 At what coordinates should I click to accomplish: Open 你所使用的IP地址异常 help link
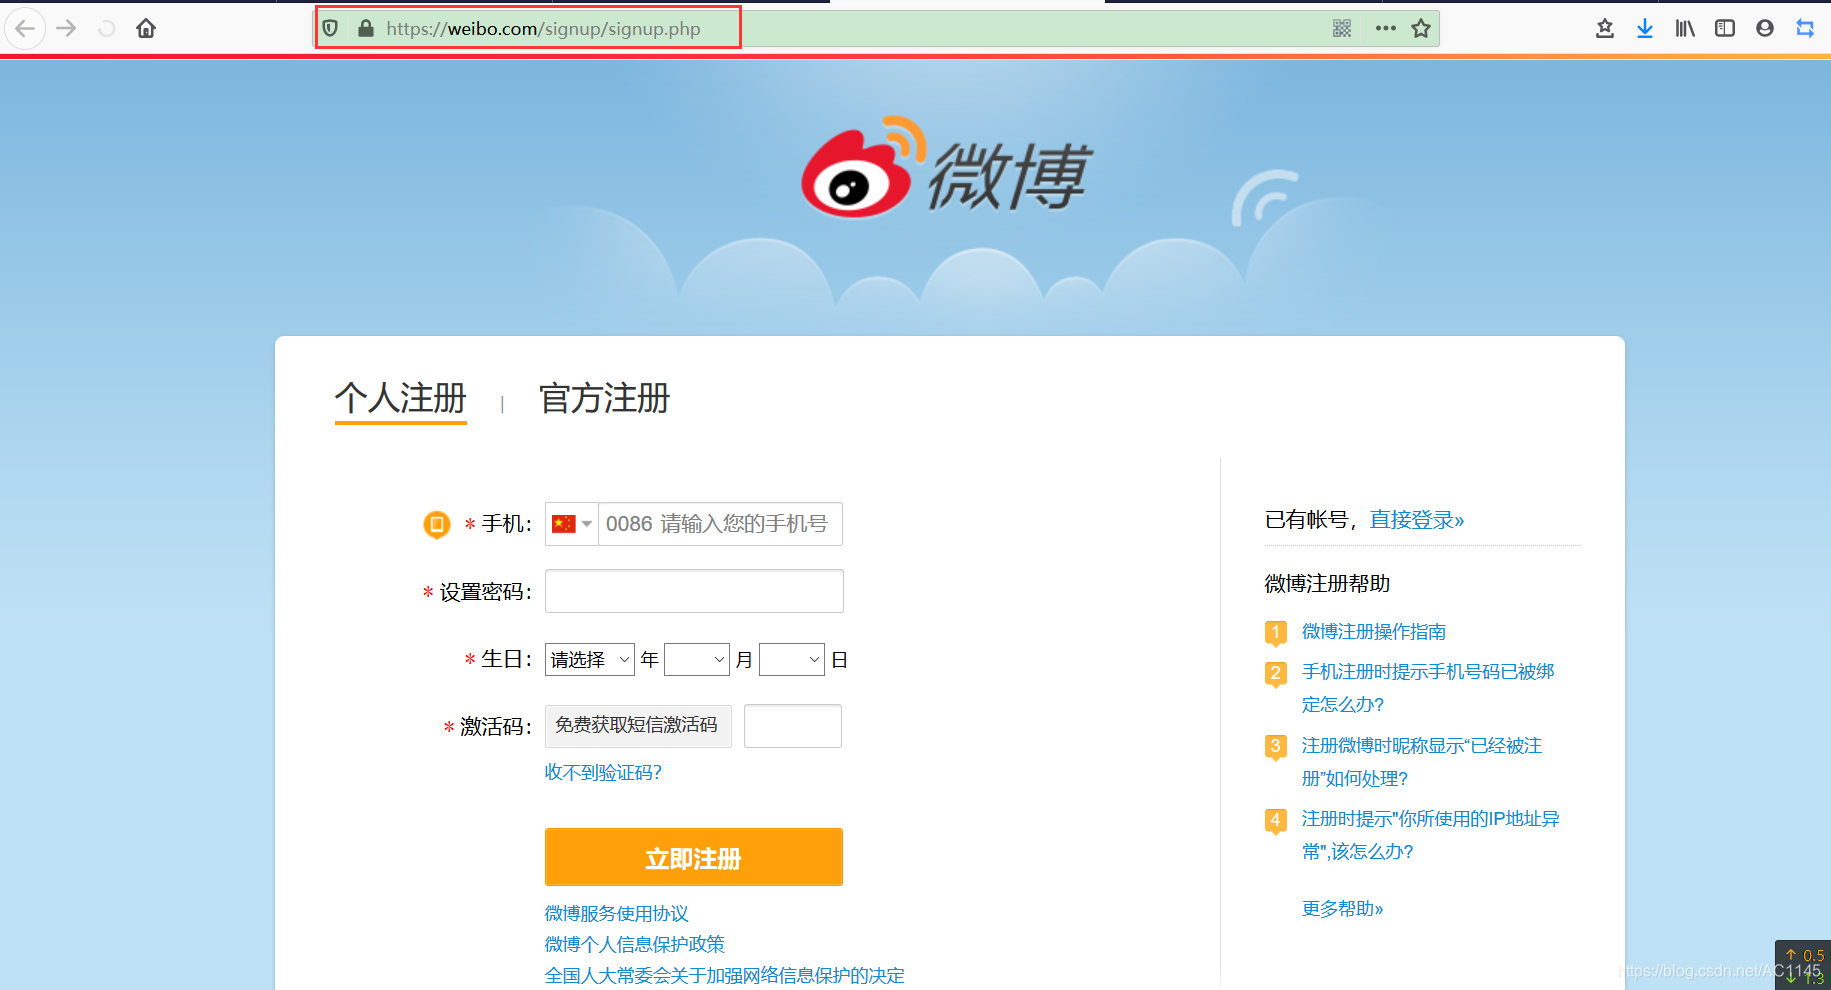click(x=1431, y=835)
